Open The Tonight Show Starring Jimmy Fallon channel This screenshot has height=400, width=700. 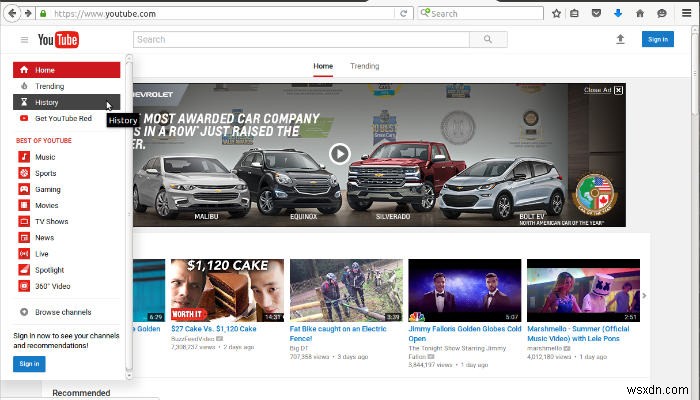pyautogui.click(x=457, y=352)
